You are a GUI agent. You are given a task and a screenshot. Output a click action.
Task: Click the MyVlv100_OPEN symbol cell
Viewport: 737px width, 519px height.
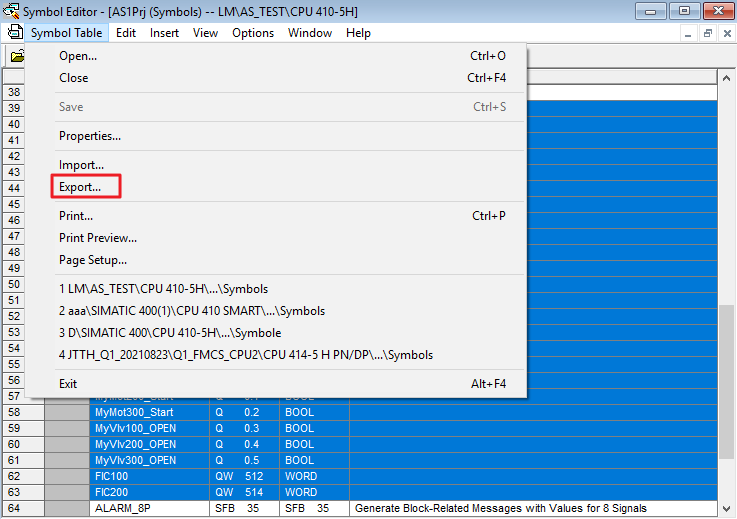149,428
